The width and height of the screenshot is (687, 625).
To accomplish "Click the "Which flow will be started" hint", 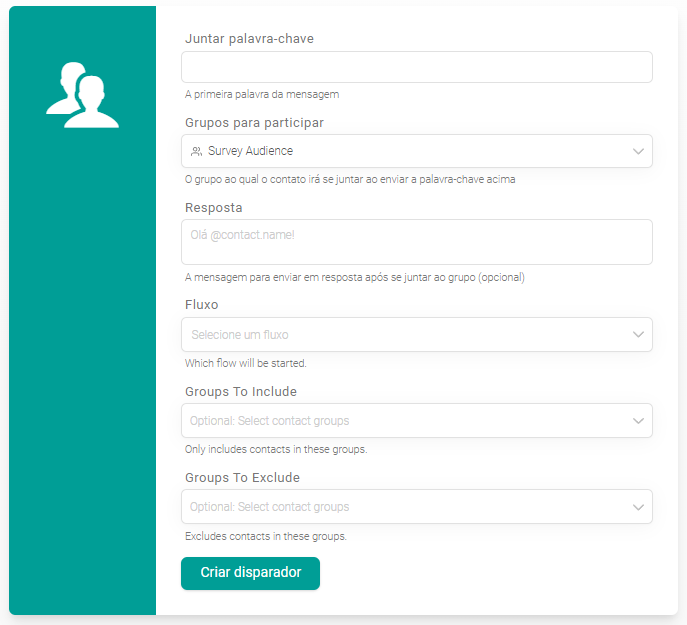I will tap(245, 363).
